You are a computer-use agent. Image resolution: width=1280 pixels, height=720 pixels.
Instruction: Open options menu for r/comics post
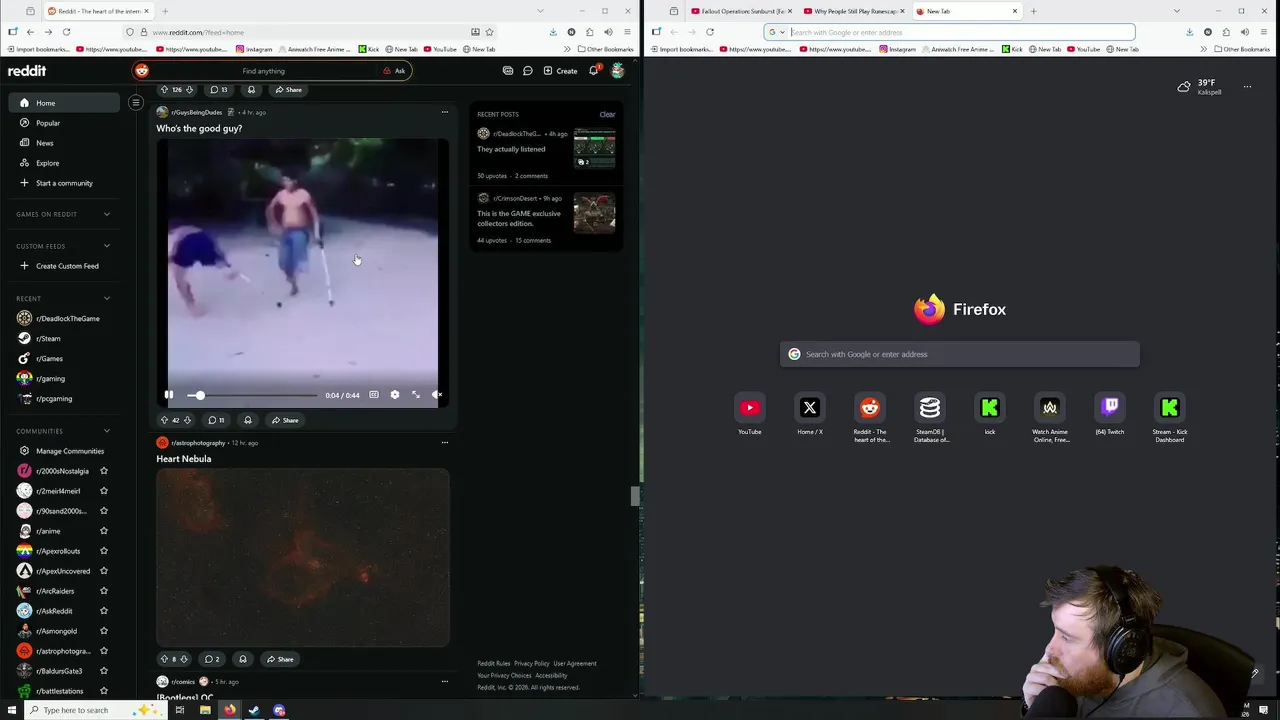pos(445,682)
